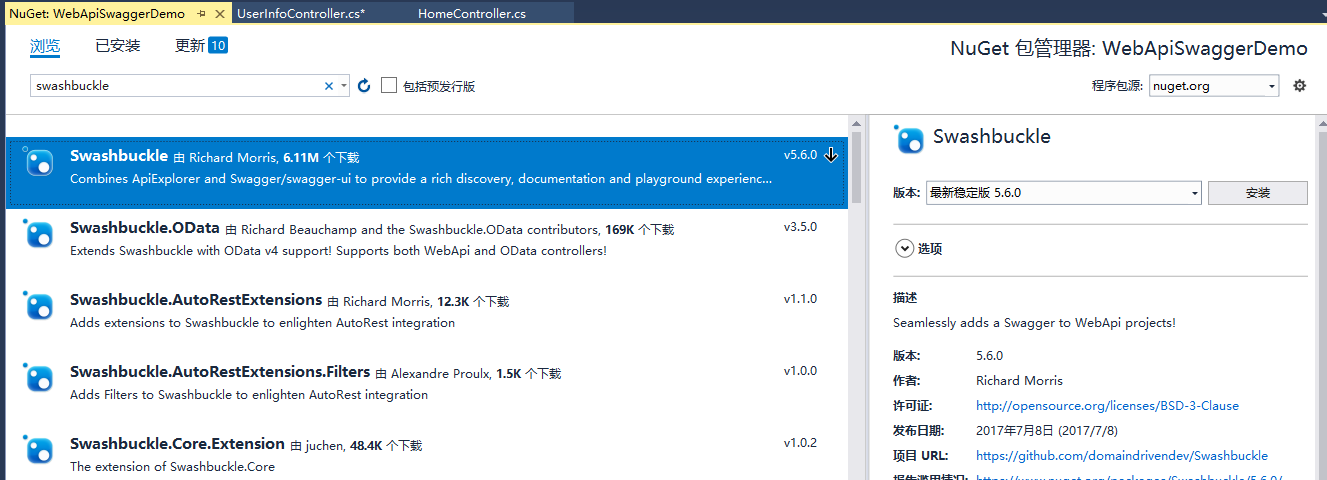Open the search history dropdown arrow
This screenshot has height=480, width=1327.
pyautogui.click(x=344, y=86)
